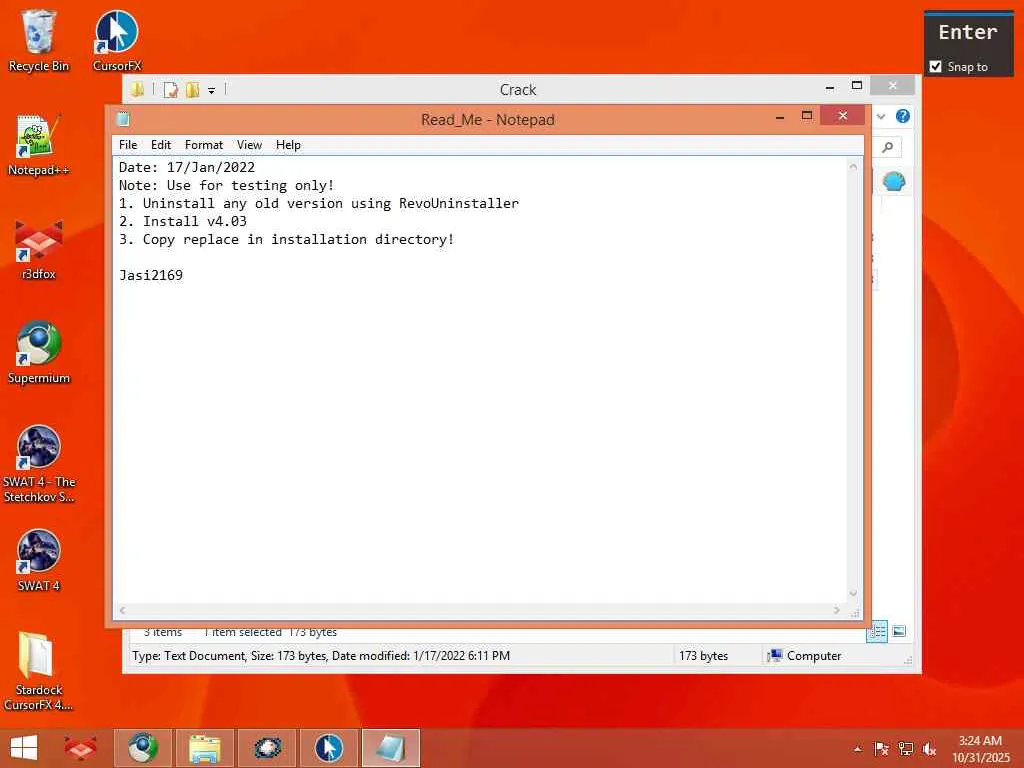This screenshot has width=1024, height=768.
Task: Click the 'Copy replace in installation directory!' line
Action: click(286, 239)
